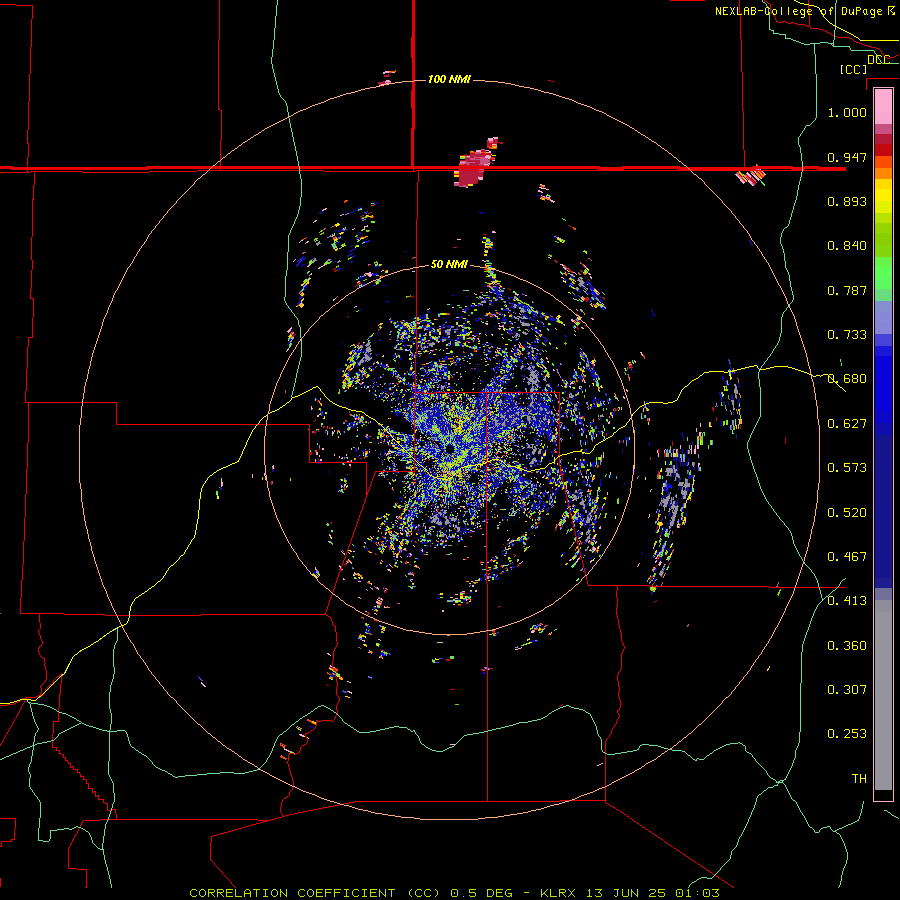This screenshot has width=900, height=900.
Task: Click the bright green color bar segment
Action: [883, 273]
